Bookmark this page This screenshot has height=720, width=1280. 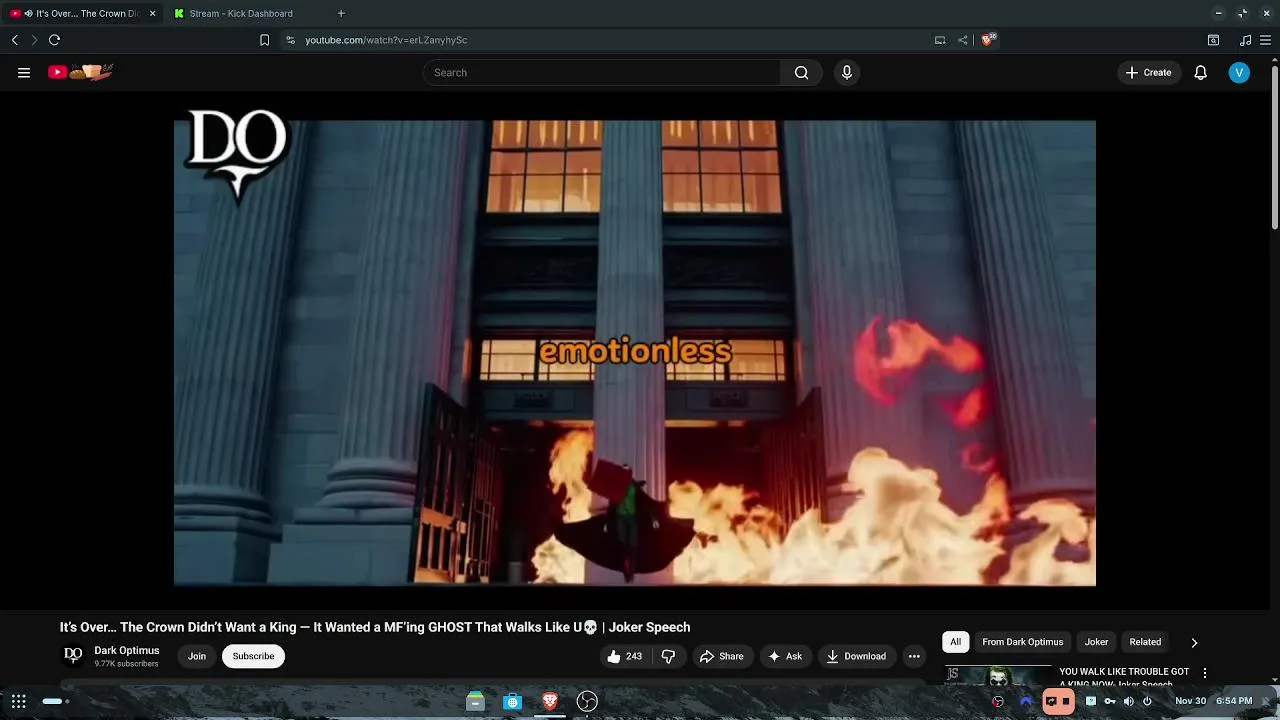coord(264,40)
